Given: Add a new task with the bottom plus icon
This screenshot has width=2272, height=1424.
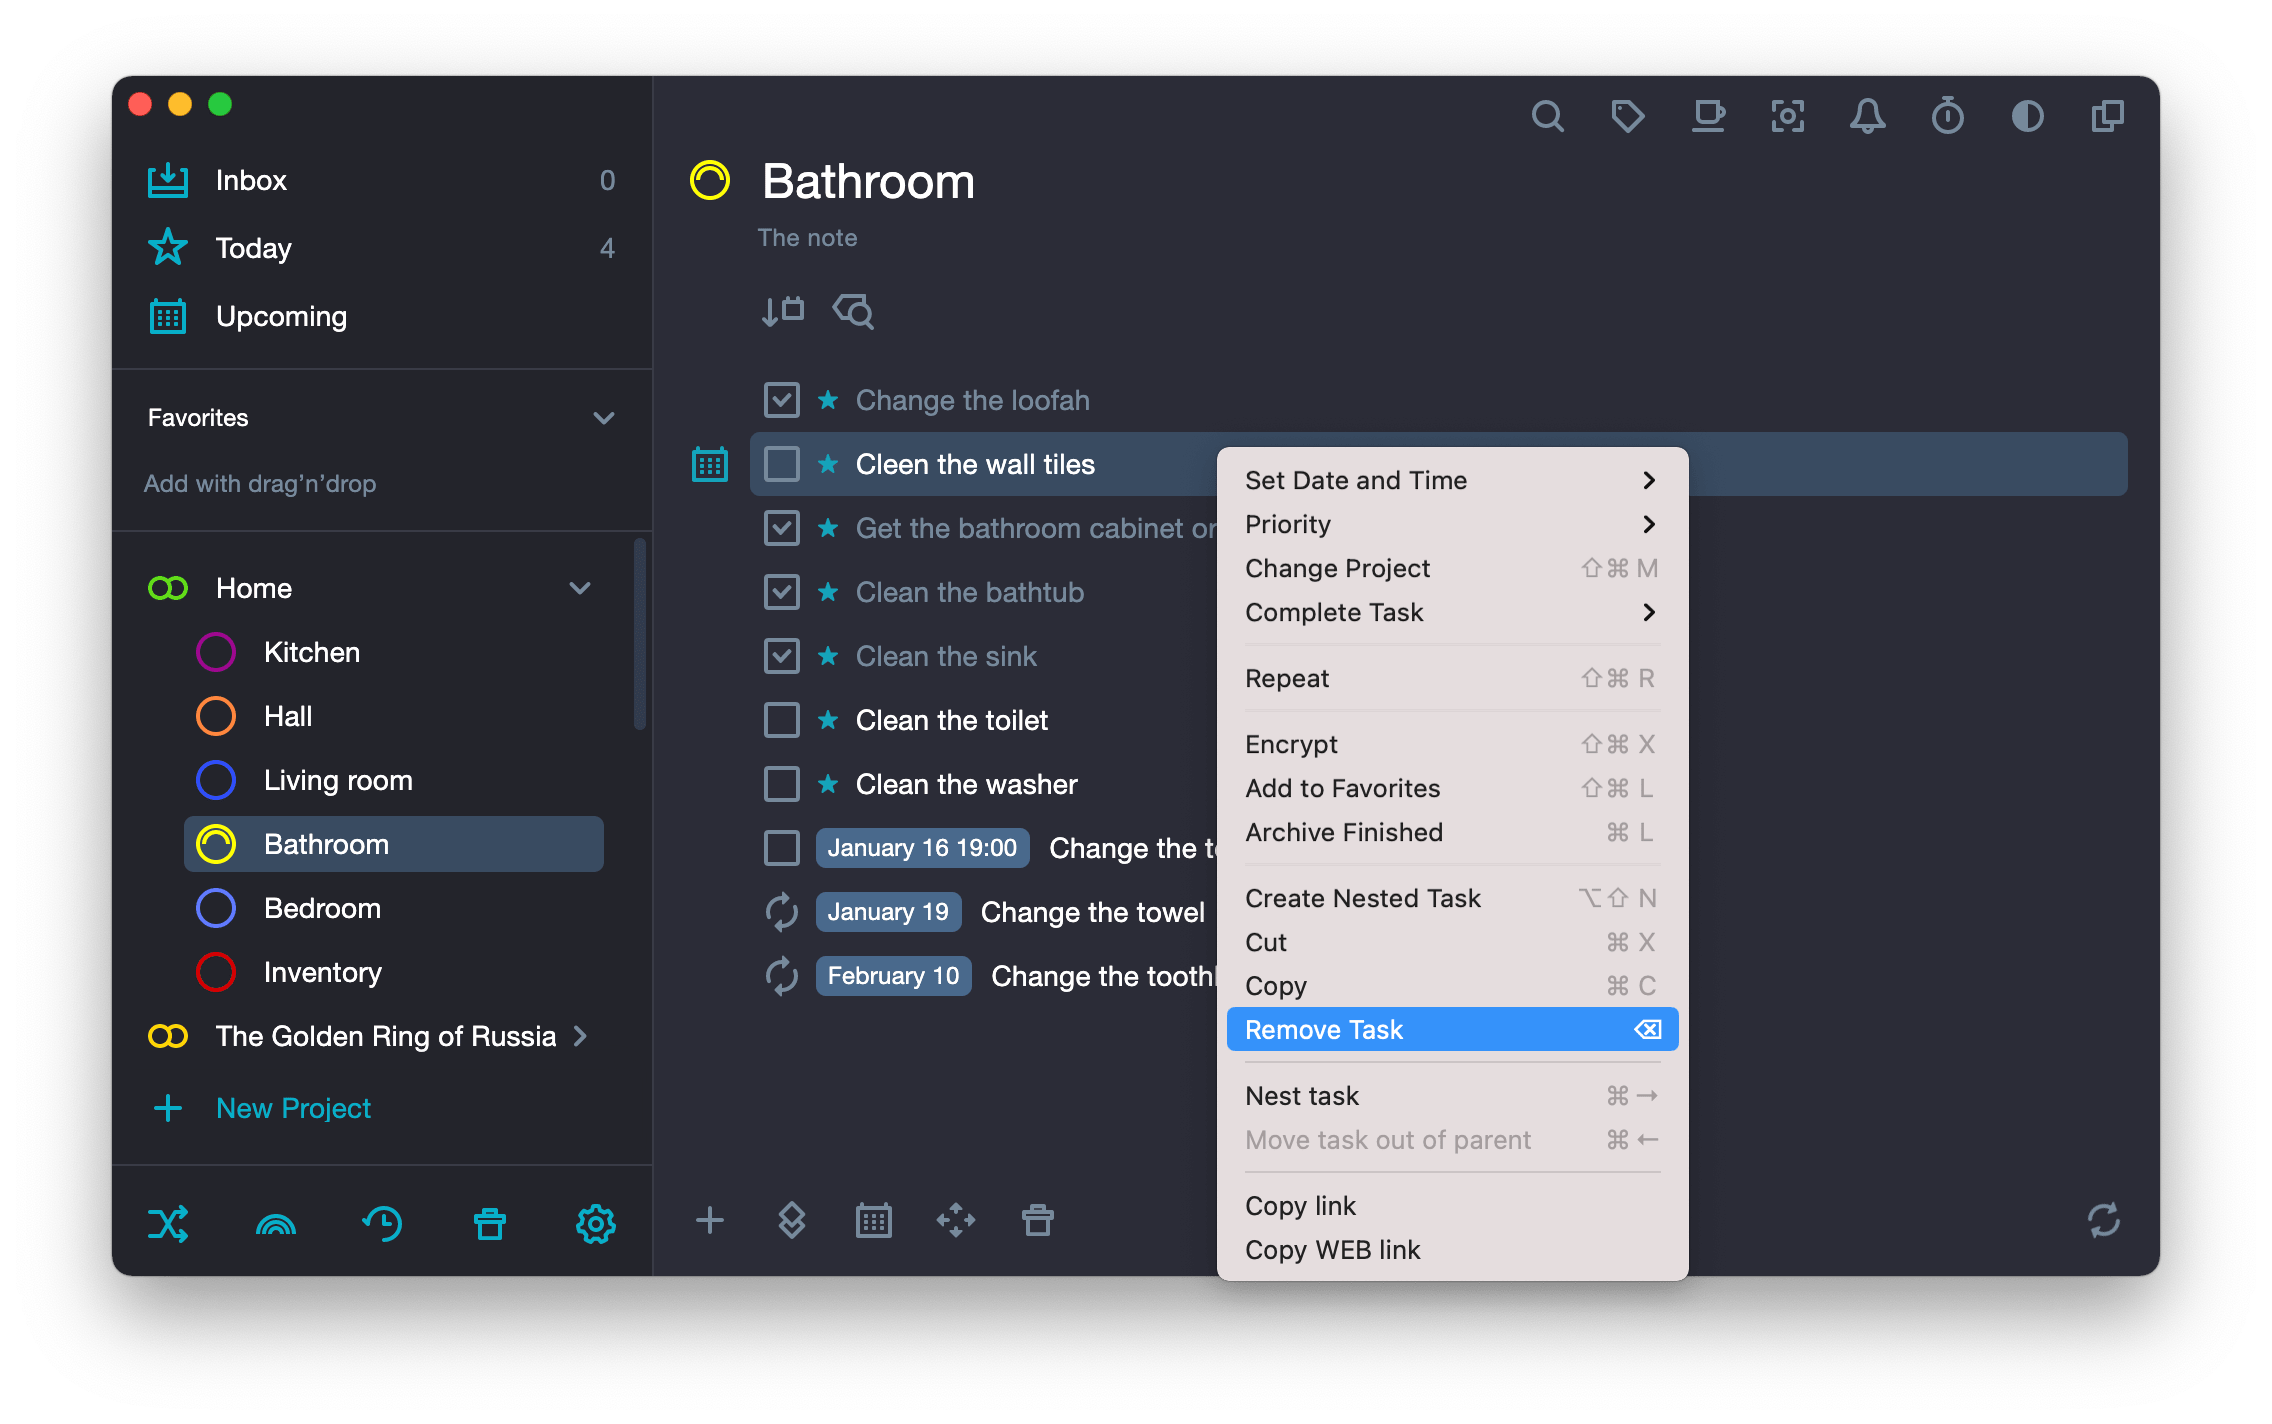Looking at the screenshot, I should click(x=710, y=1220).
